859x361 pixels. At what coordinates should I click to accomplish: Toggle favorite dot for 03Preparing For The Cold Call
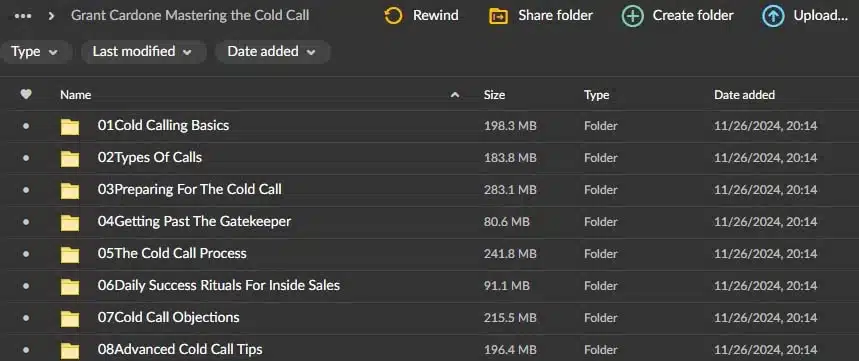[26, 190]
